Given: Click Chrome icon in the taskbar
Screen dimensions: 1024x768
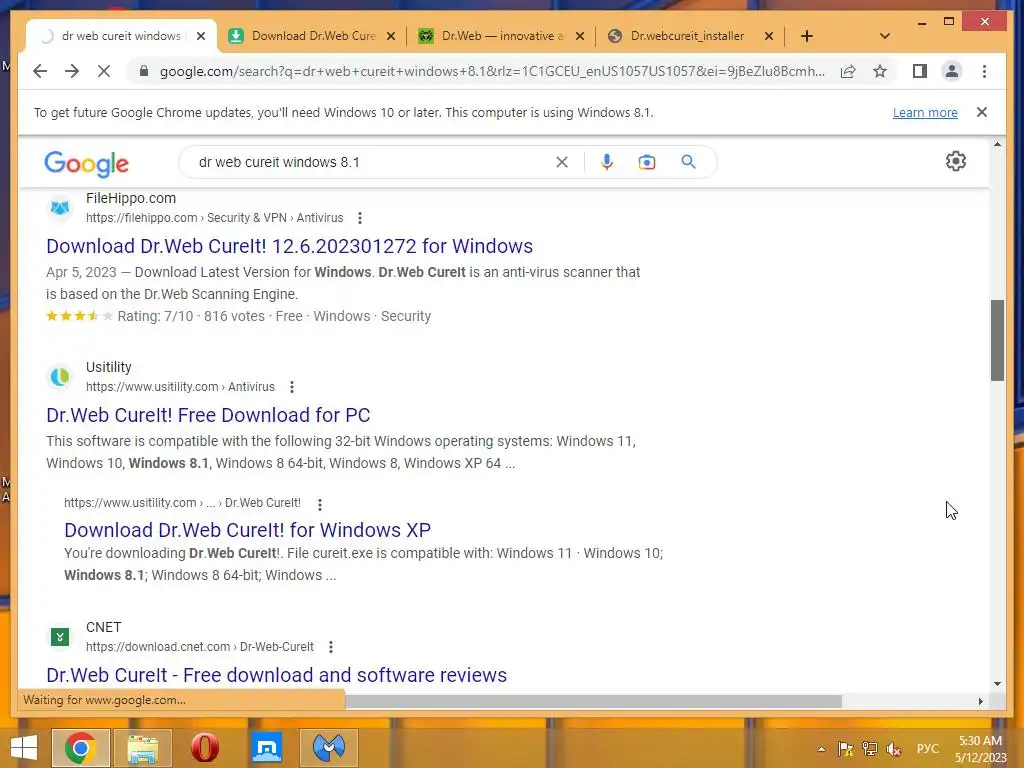Looking at the screenshot, I should 80,748.
